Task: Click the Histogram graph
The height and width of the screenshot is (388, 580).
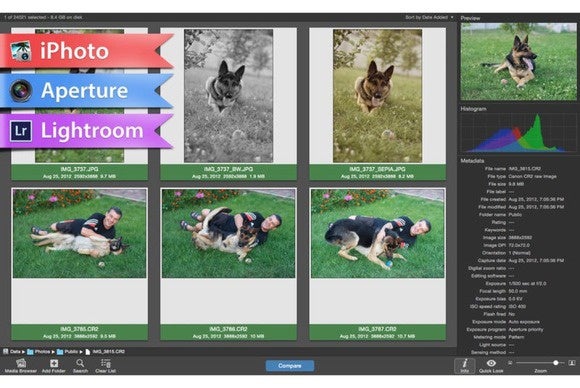Action: click(x=518, y=133)
